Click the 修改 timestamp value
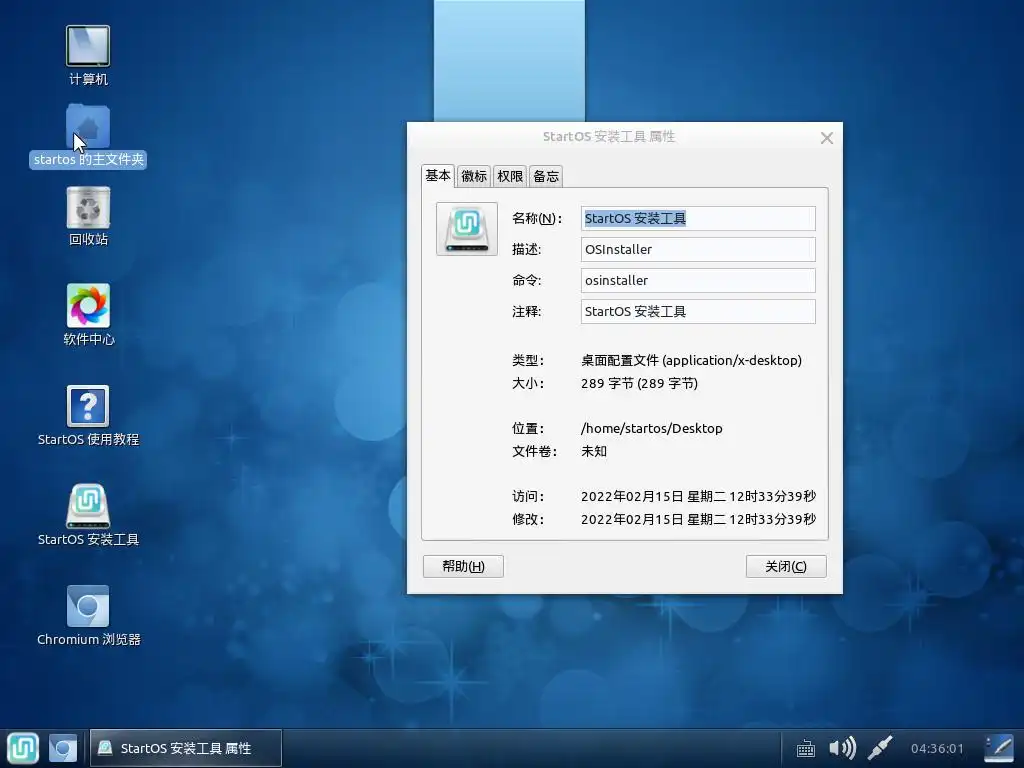Image resolution: width=1024 pixels, height=768 pixels. [698, 519]
